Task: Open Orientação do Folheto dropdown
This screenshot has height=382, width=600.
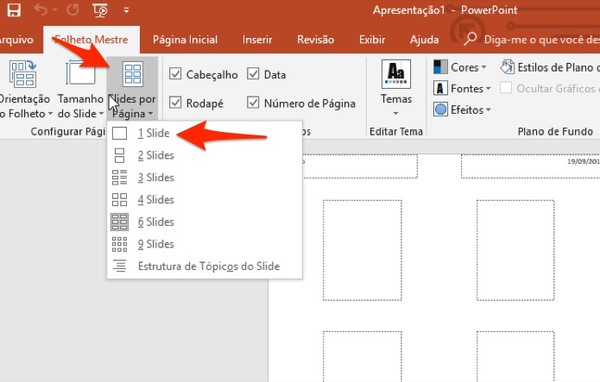Action: point(24,89)
